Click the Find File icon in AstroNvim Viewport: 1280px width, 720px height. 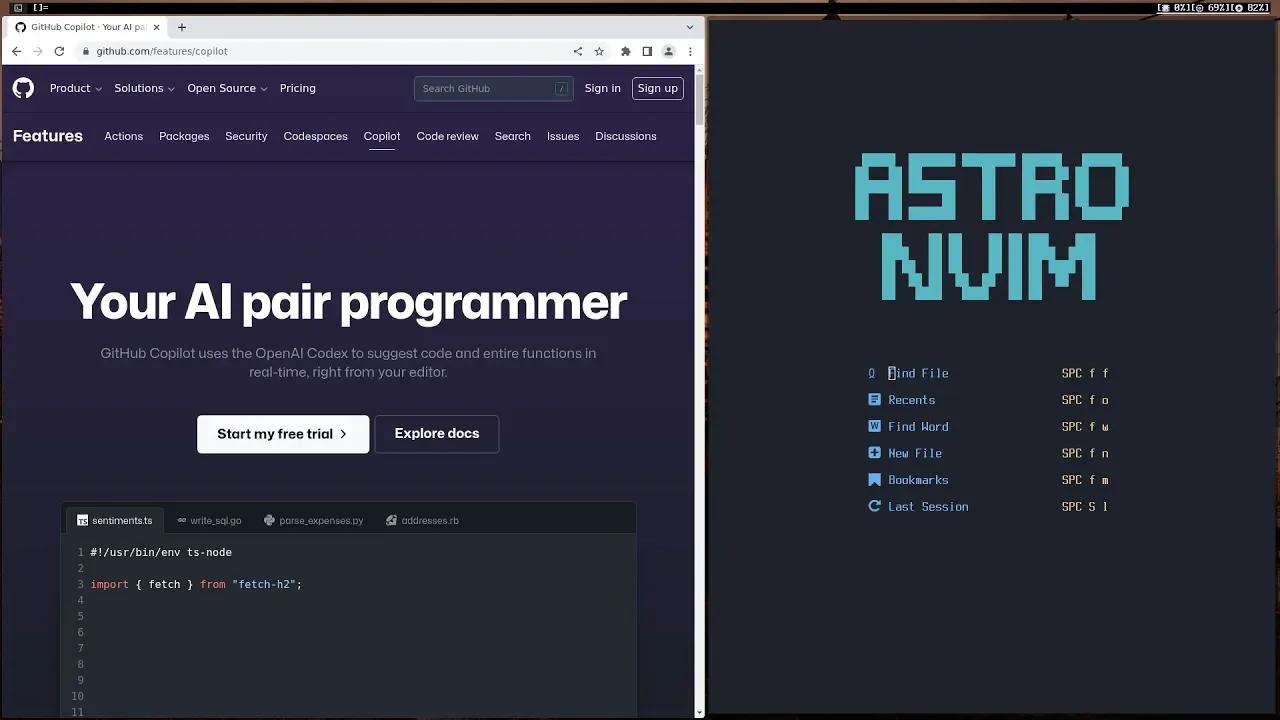click(872, 373)
